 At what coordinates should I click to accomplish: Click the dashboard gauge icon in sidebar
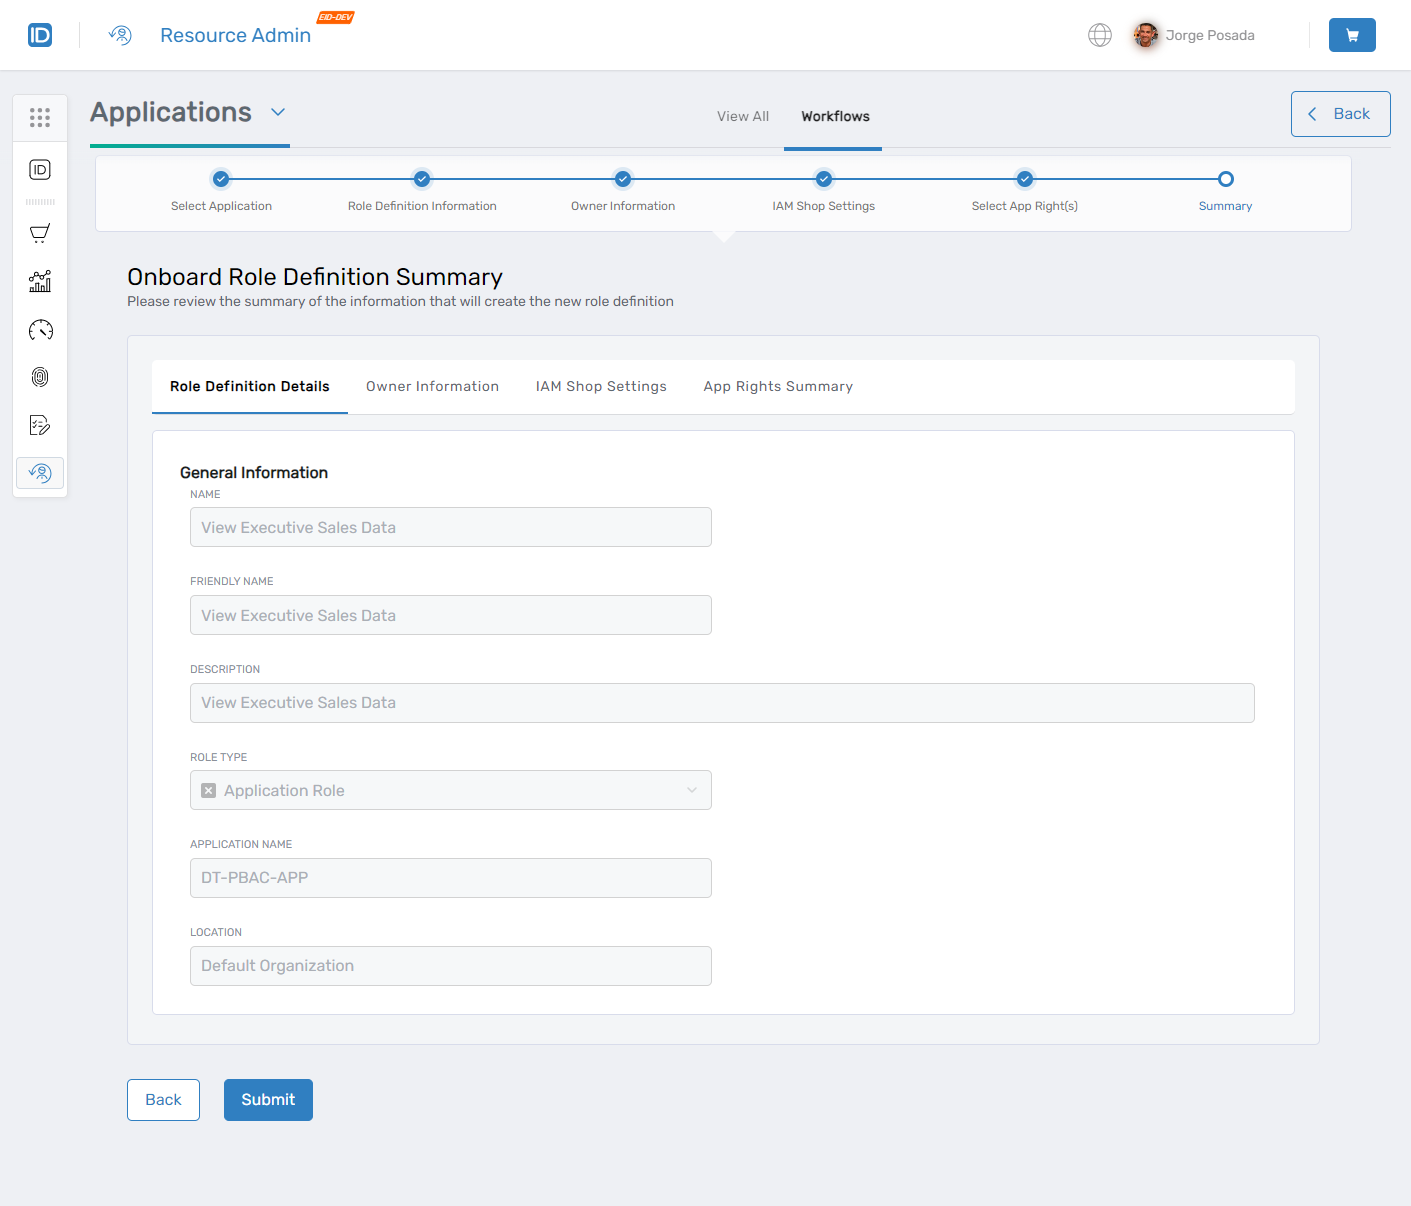[40, 330]
